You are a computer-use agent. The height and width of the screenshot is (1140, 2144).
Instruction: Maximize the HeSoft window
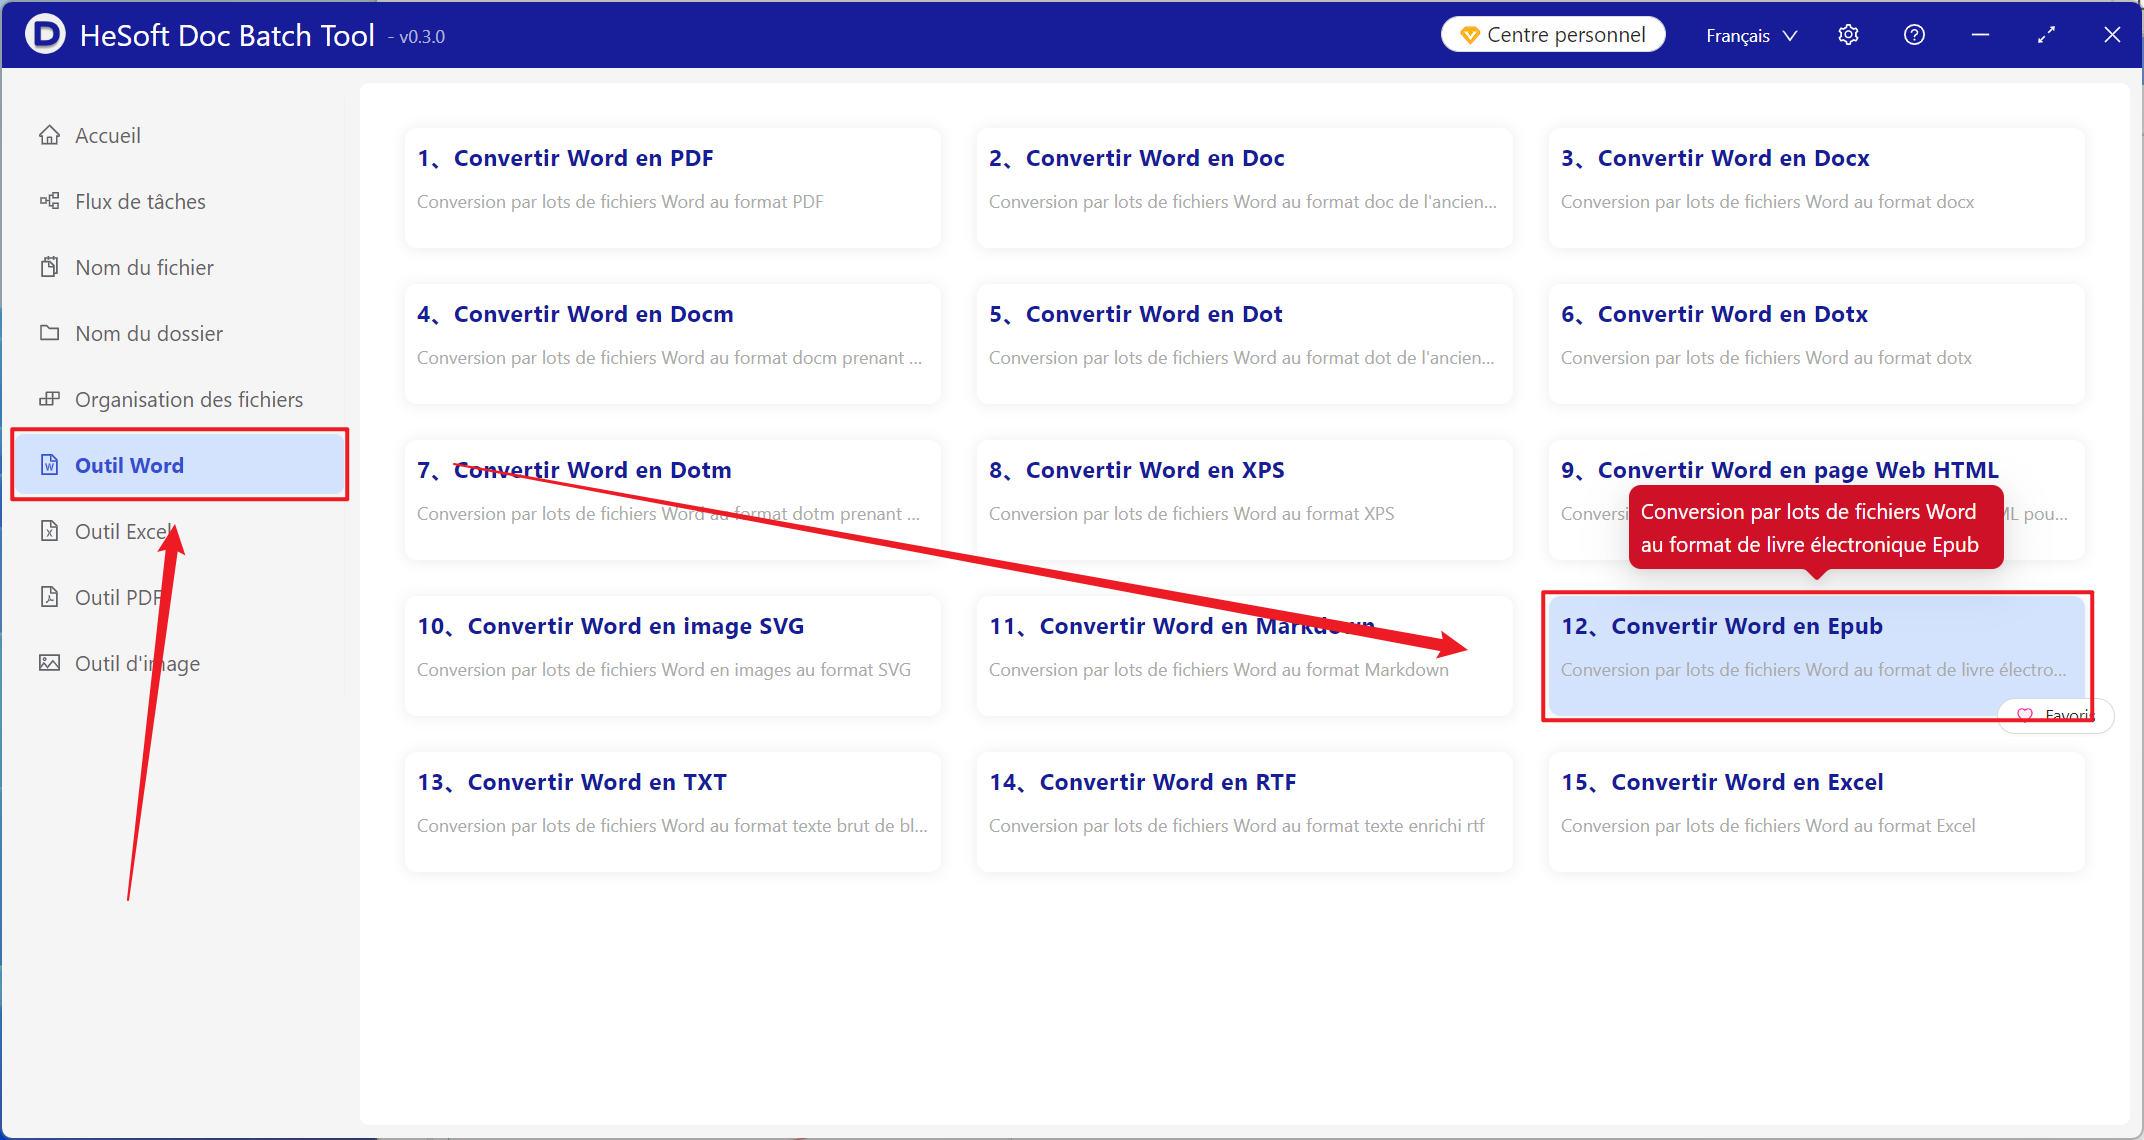(2046, 35)
